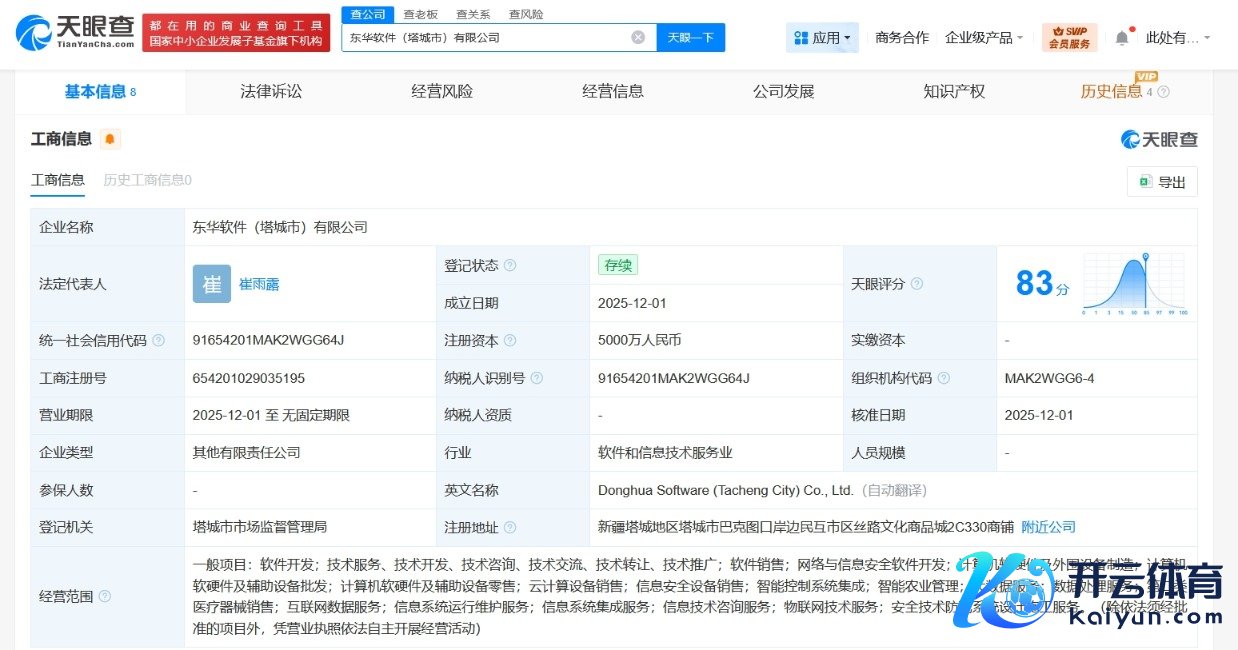Open the user account dropdown
Viewport: 1238px width, 650px height.
1177,38
